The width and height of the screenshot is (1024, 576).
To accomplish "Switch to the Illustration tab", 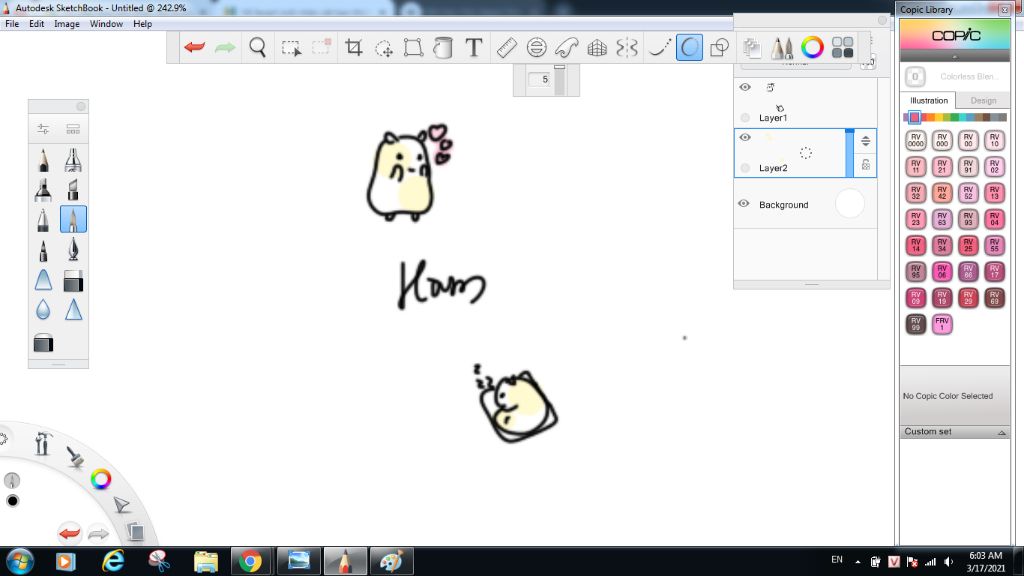I will coord(929,101).
